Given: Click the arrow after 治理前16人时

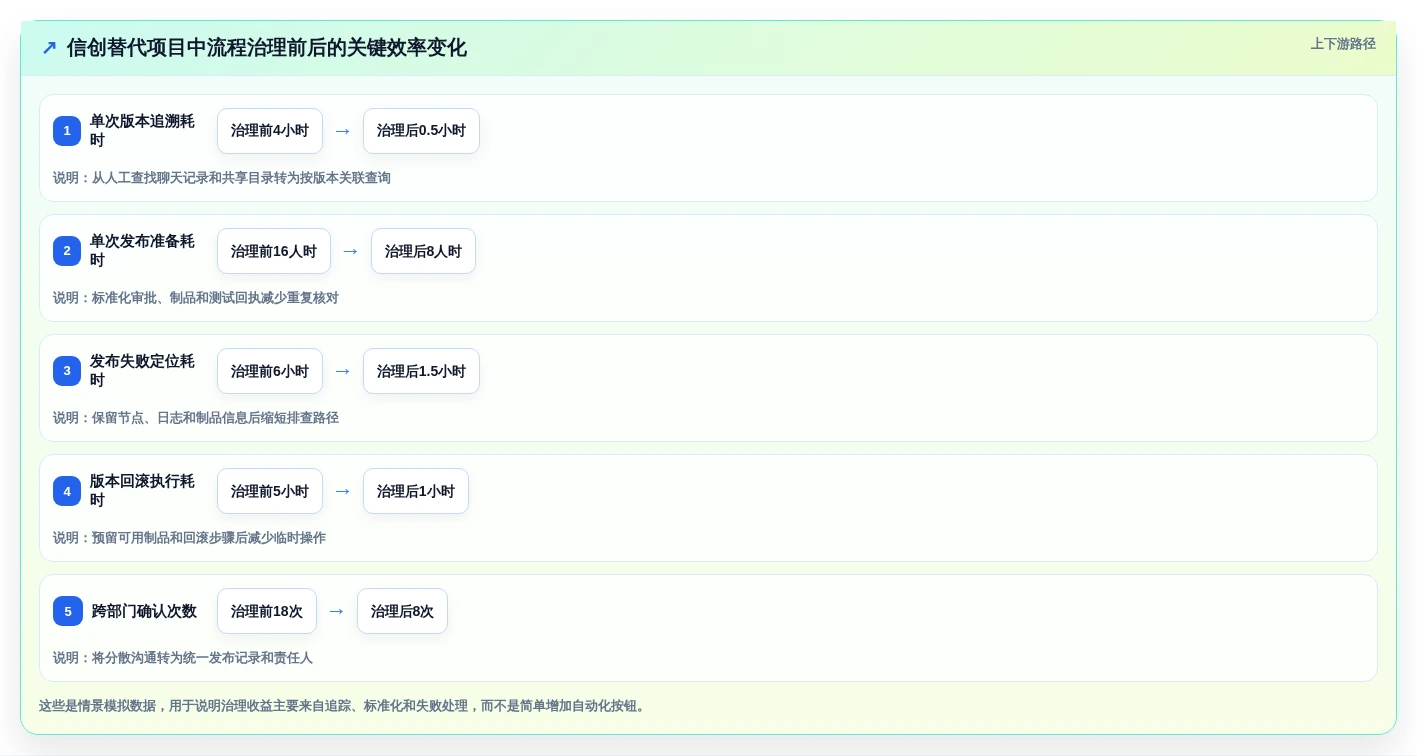Looking at the screenshot, I should click(x=351, y=251).
